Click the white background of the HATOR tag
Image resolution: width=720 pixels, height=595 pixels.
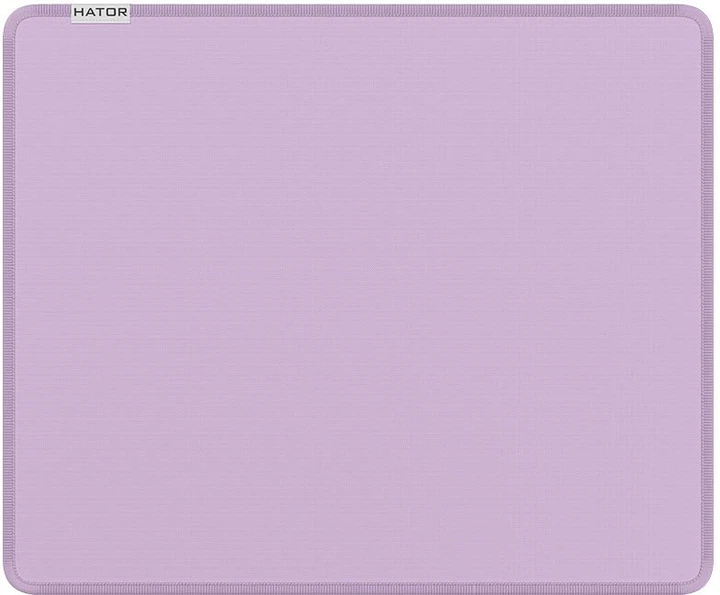click(100, 20)
